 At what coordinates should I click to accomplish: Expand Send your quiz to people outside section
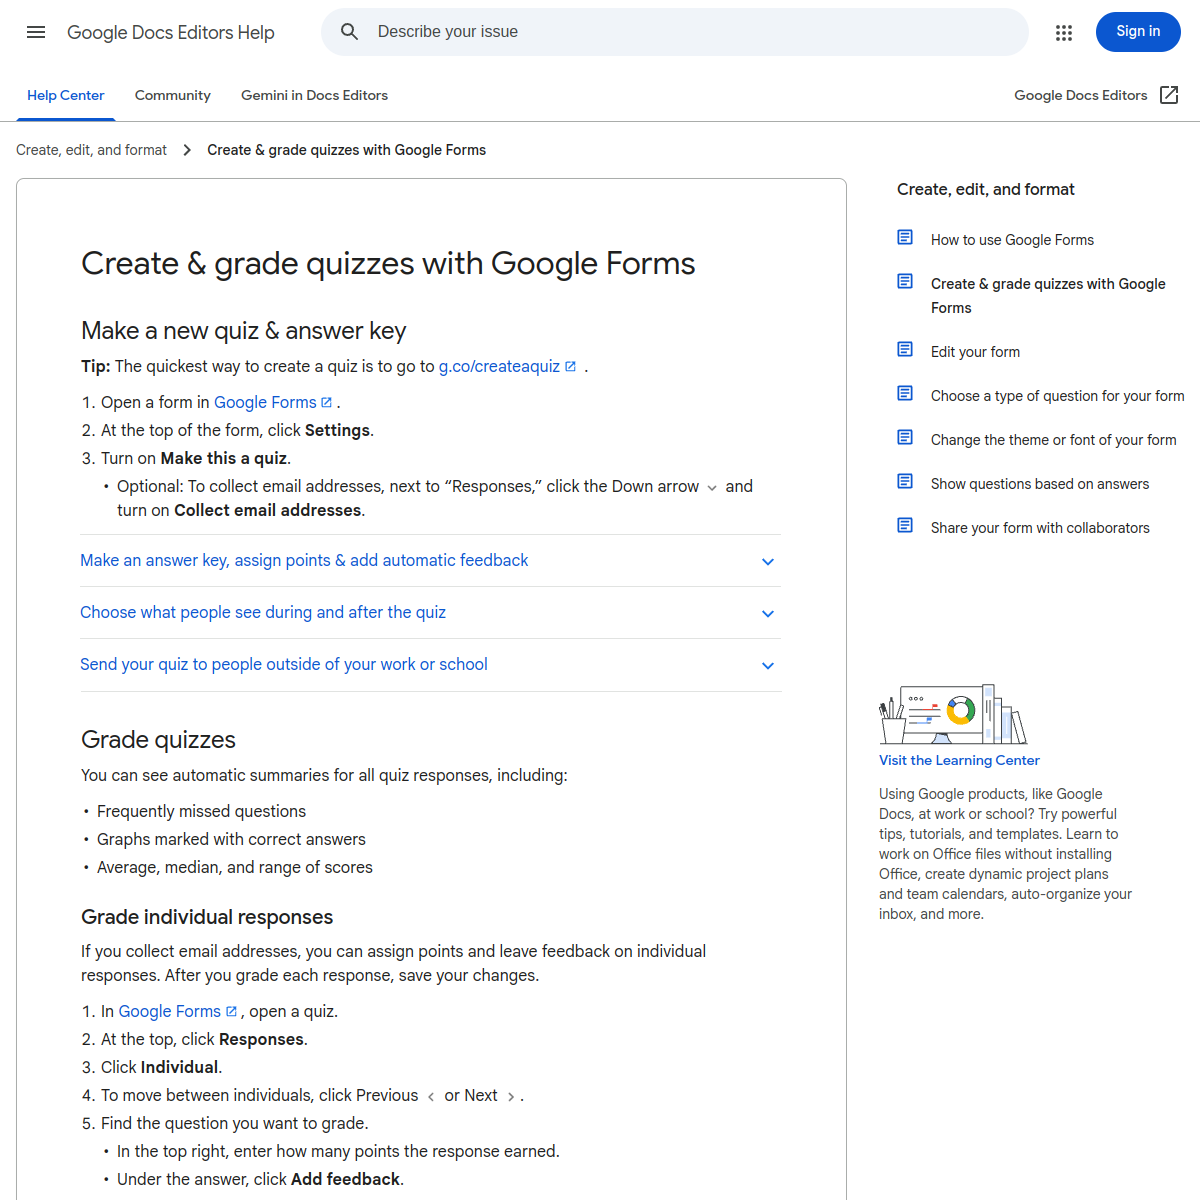click(x=430, y=665)
